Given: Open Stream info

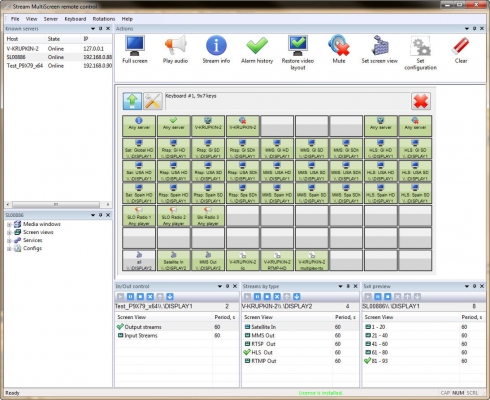Looking at the screenshot, I should [216, 45].
